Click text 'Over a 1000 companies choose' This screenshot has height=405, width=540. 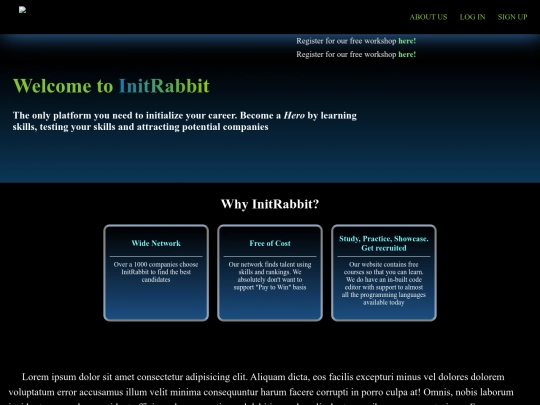pos(156,264)
